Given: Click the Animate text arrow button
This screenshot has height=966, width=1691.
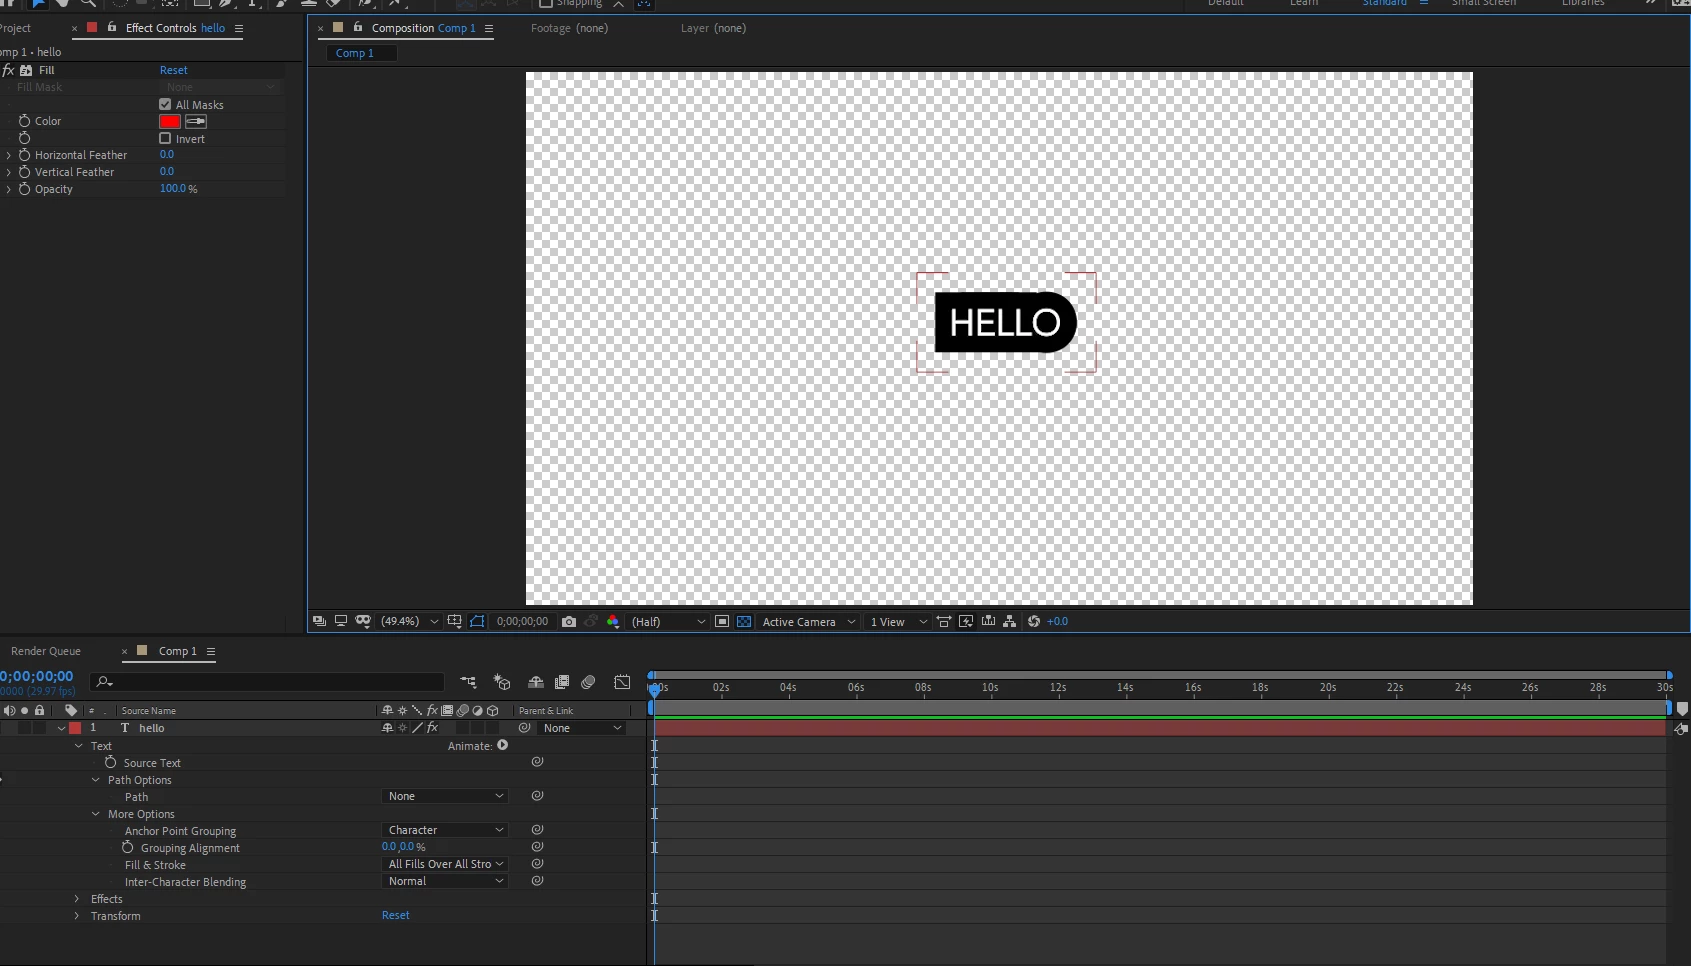Looking at the screenshot, I should (503, 745).
